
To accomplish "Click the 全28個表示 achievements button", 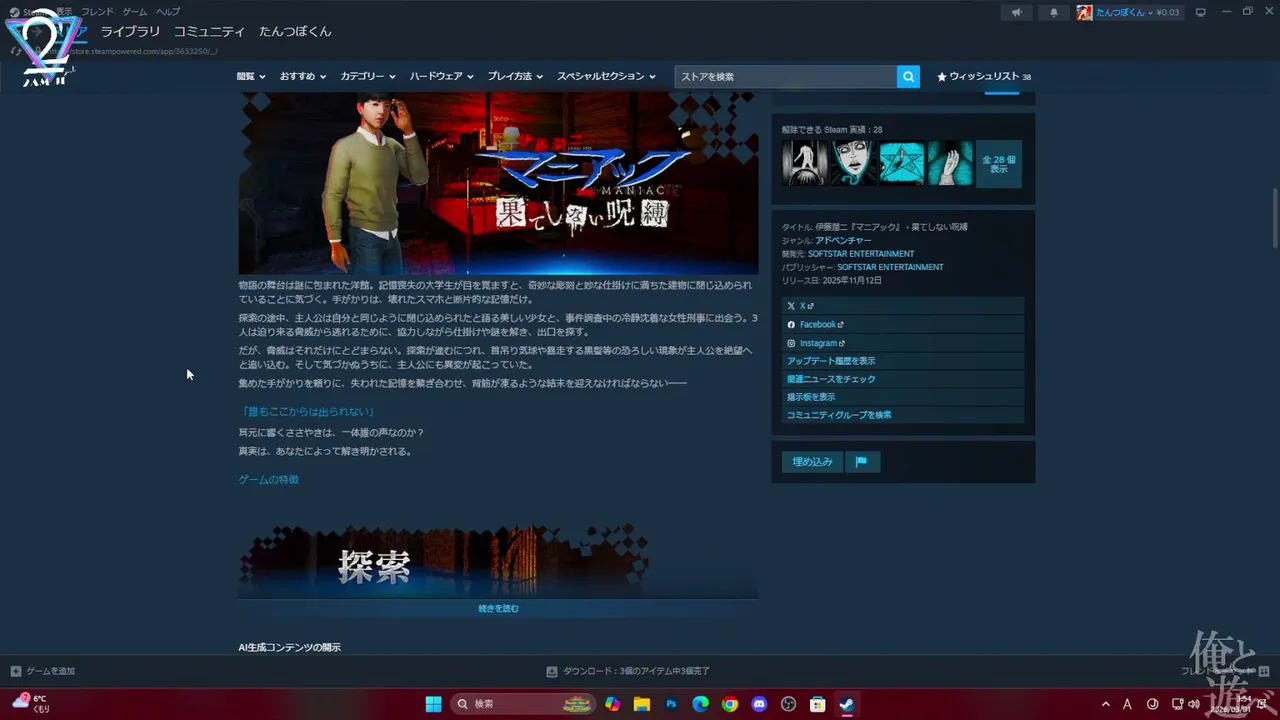I will tap(998, 163).
